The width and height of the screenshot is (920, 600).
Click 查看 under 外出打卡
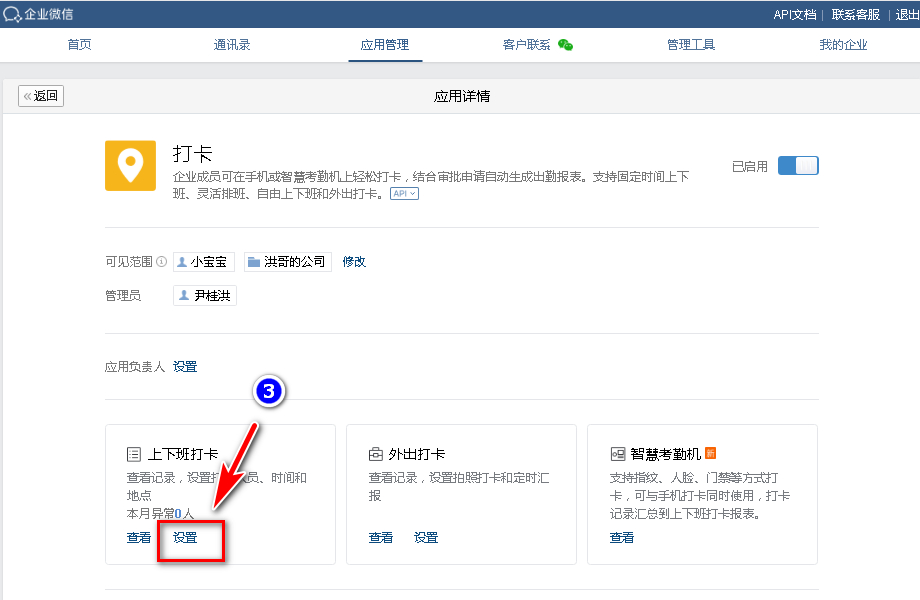(381, 537)
